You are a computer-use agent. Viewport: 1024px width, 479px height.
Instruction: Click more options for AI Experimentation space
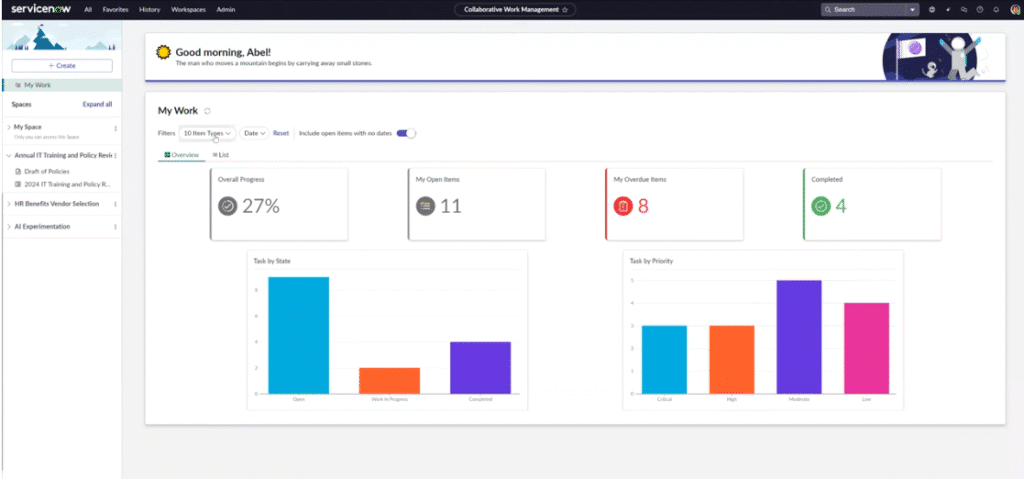(x=116, y=227)
